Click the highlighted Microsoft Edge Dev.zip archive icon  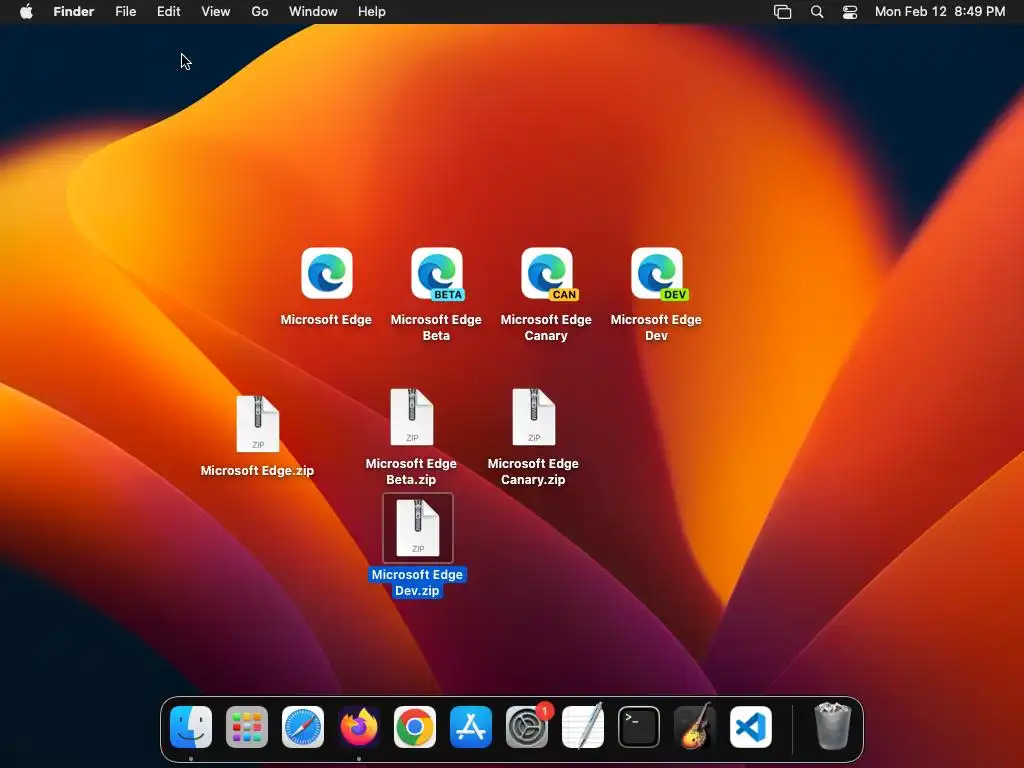[418, 528]
